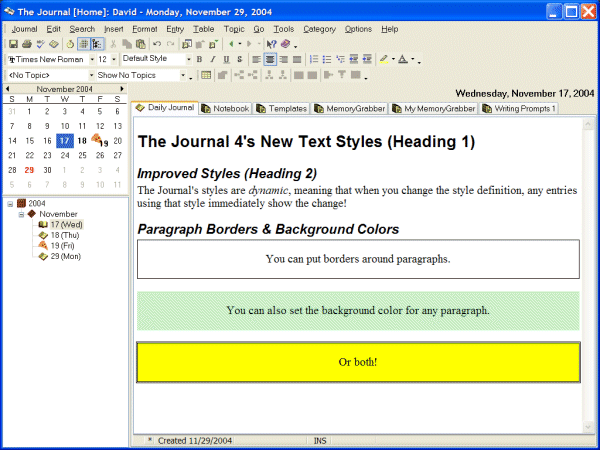
Task: Open the Category menu
Action: (319, 30)
